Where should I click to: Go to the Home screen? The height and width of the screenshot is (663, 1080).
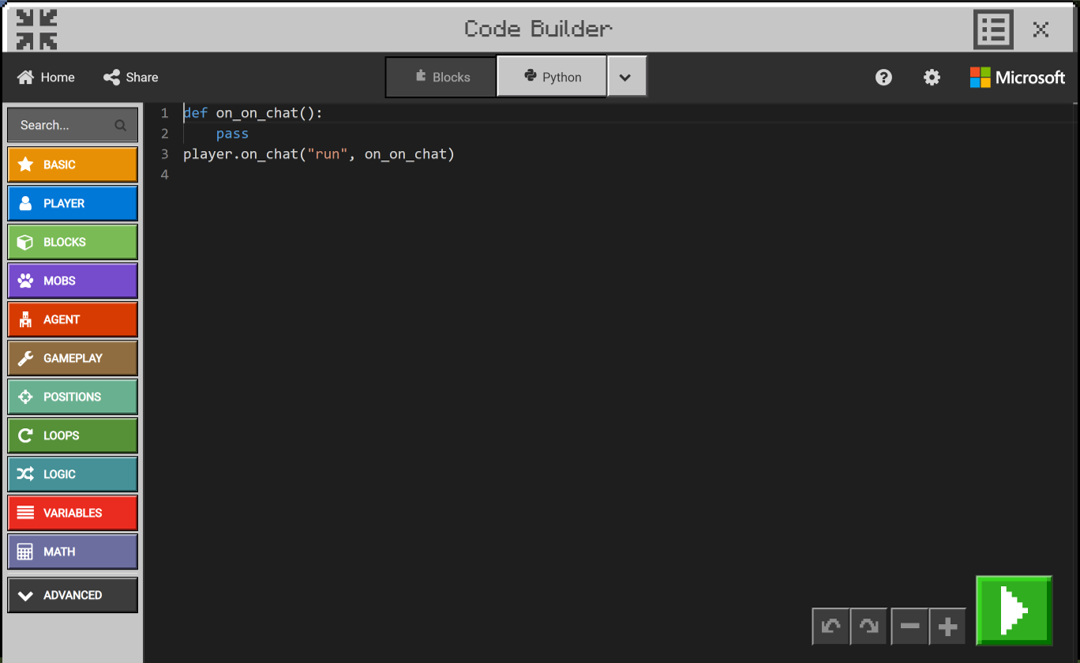[x=45, y=77]
